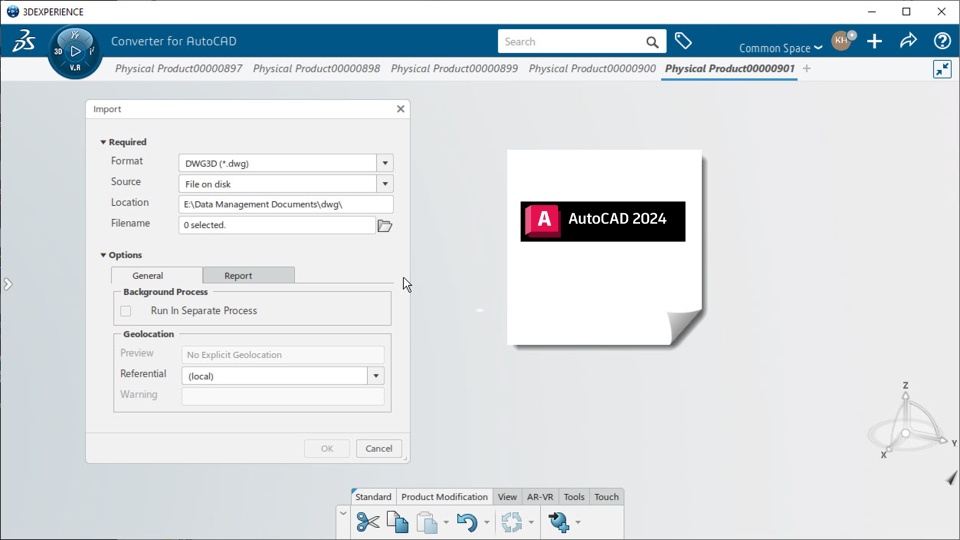Open the AR-VR toolbar tab
Image resolution: width=960 pixels, height=540 pixels.
click(540, 497)
